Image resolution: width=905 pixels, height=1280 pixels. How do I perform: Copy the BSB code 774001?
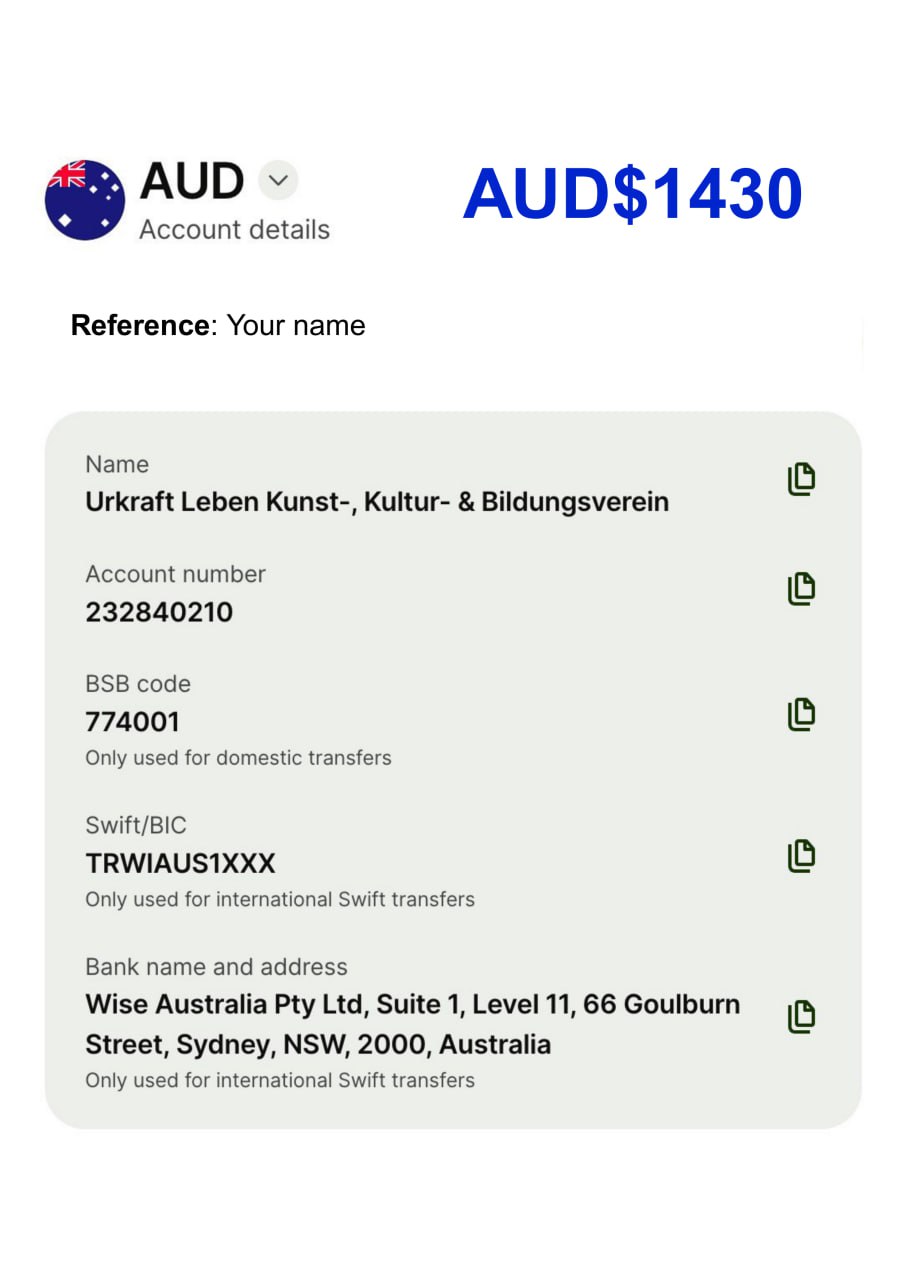point(800,714)
